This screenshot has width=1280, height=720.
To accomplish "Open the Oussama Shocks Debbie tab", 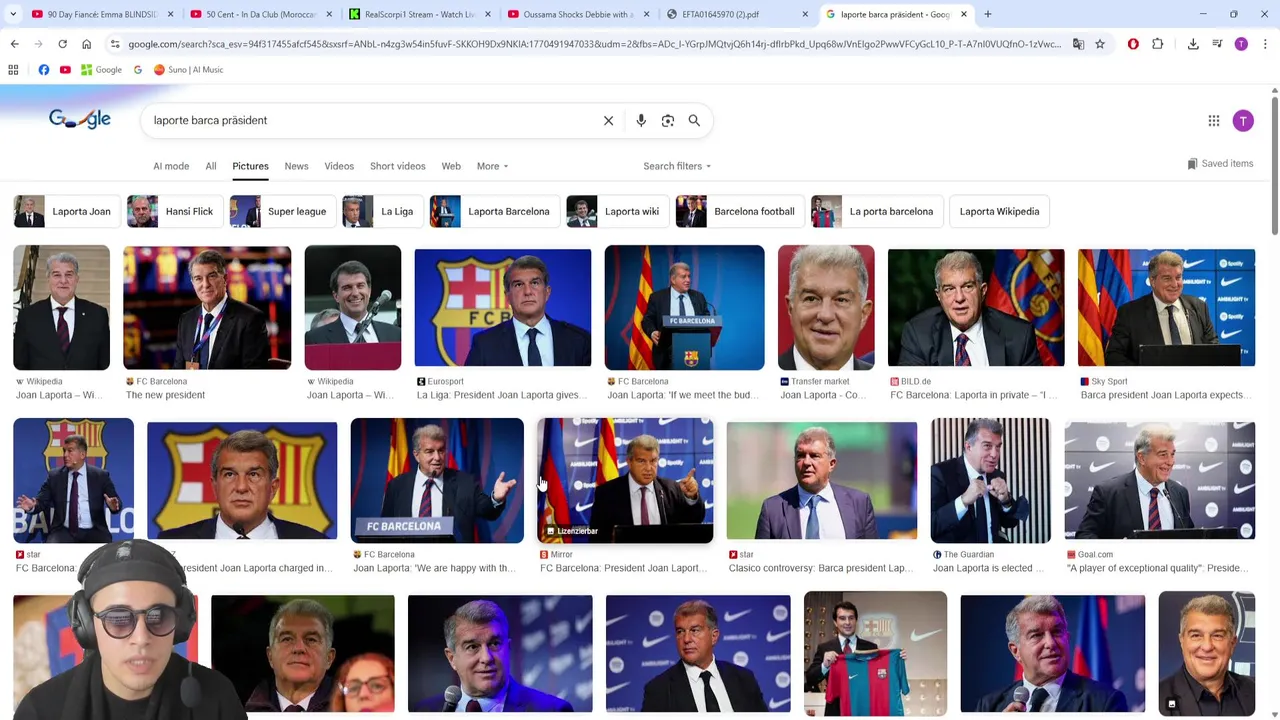I will 578,14.
